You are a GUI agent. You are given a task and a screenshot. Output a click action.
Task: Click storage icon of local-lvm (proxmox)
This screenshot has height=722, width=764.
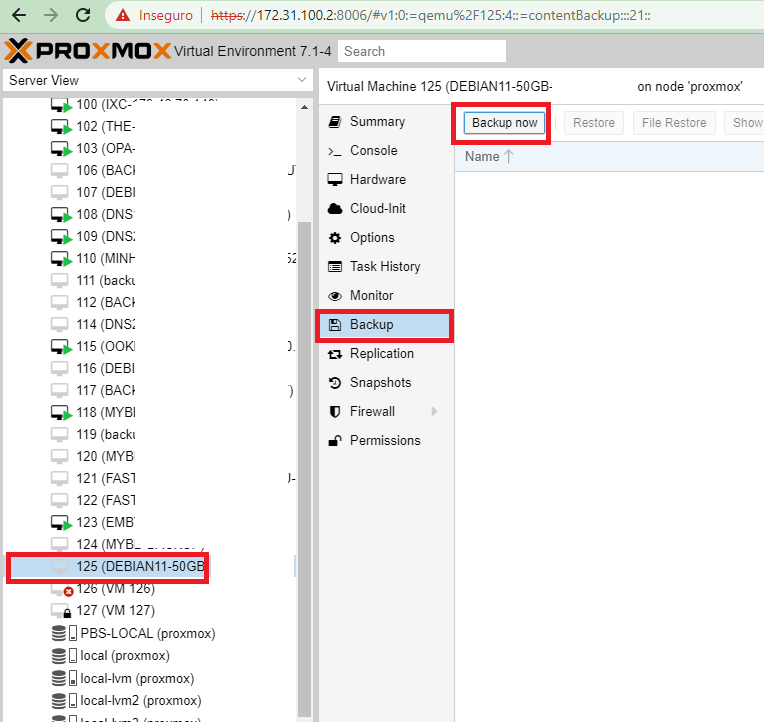point(64,678)
